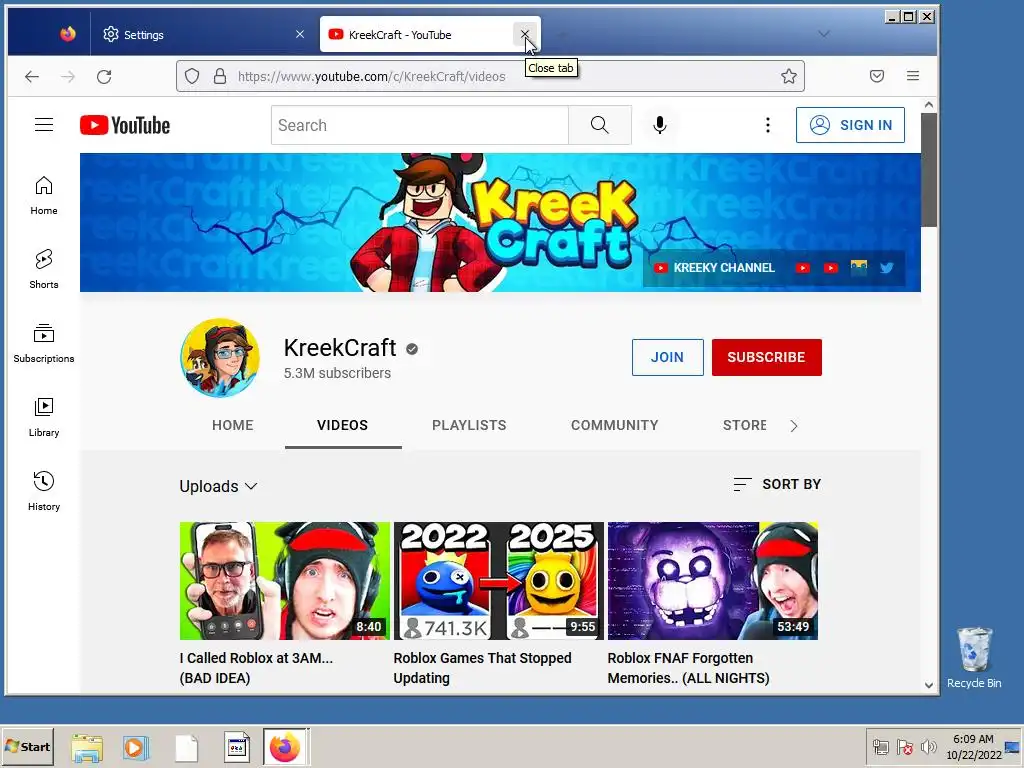This screenshot has width=1024, height=768.
Task: Click the JOIN button
Action: tap(667, 357)
